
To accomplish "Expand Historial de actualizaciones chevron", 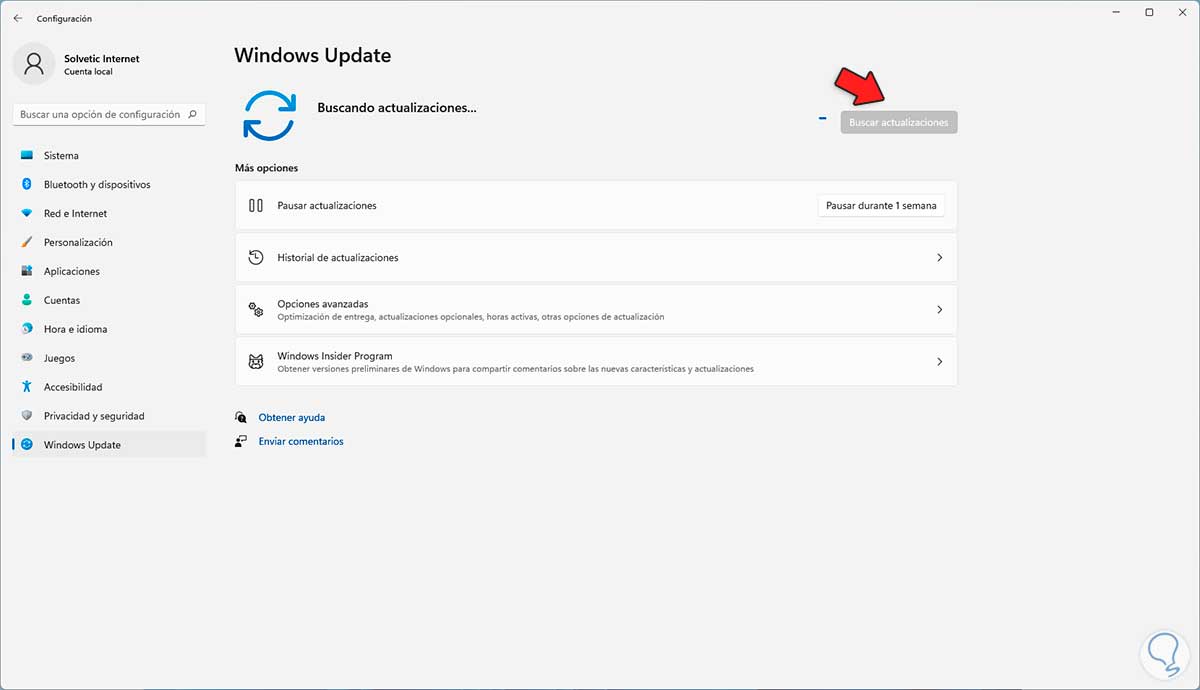I will click(939, 257).
